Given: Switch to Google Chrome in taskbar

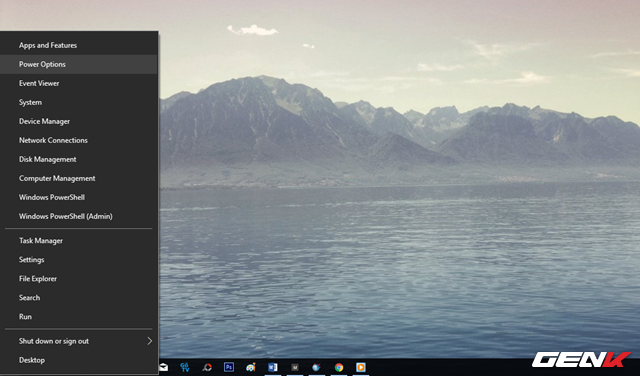Looking at the screenshot, I should [339, 367].
